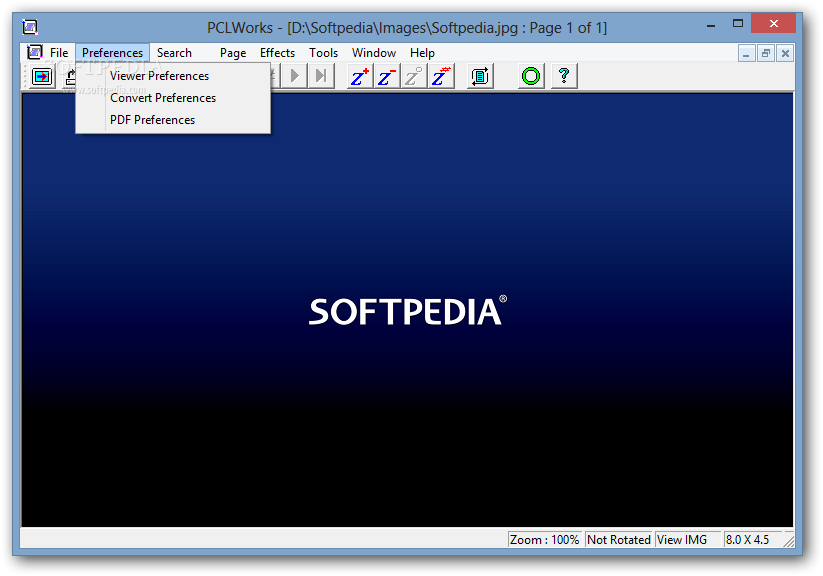823x576 pixels.
Task: Minimize the PCLWorks main window
Action: [711, 25]
